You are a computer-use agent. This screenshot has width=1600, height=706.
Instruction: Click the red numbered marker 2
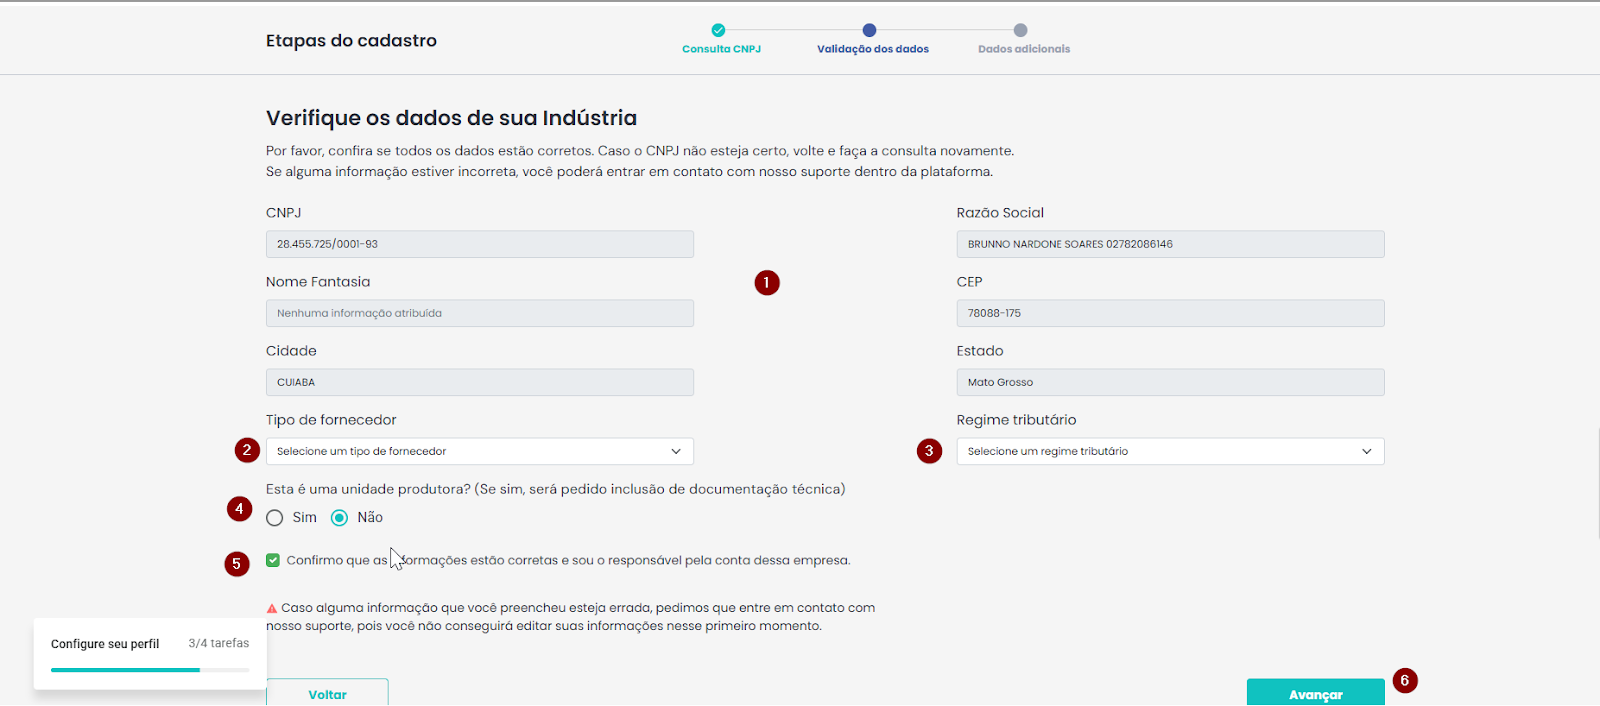click(x=247, y=450)
